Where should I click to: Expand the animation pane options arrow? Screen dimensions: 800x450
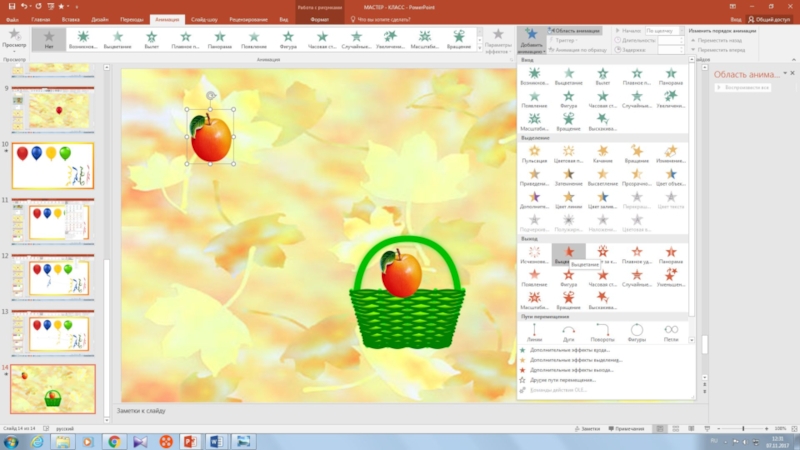pos(784,73)
